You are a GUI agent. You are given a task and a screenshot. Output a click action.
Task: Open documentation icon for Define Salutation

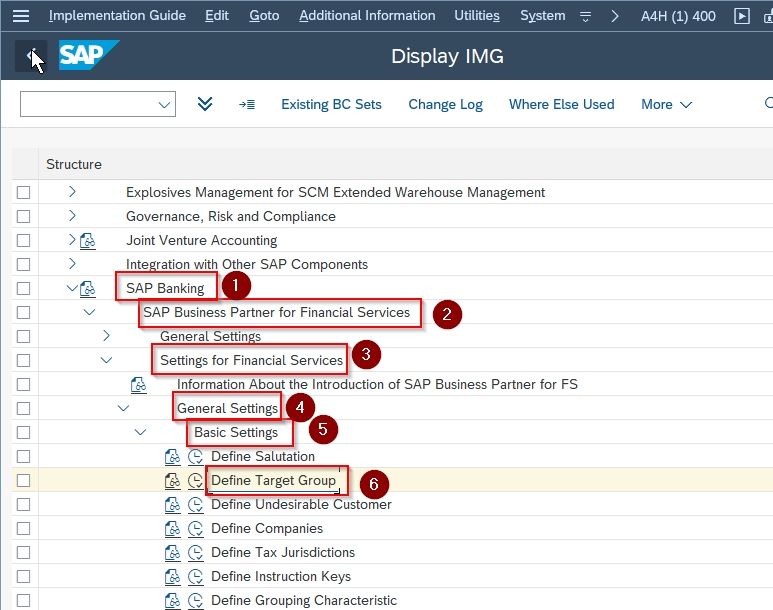pyautogui.click(x=173, y=457)
